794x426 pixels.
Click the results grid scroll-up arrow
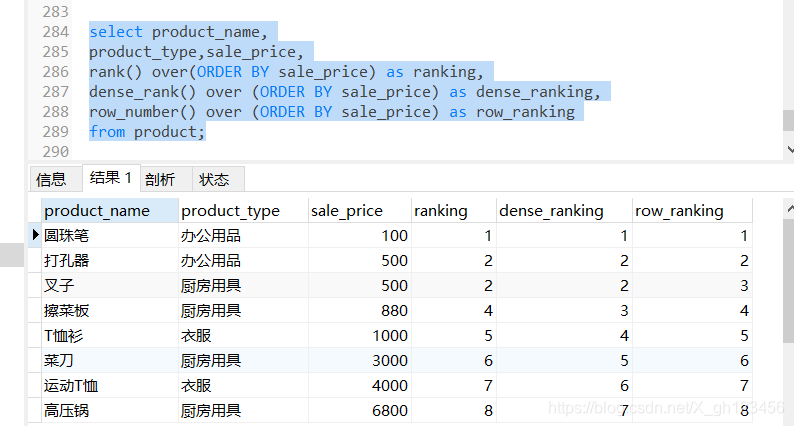click(790, 209)
